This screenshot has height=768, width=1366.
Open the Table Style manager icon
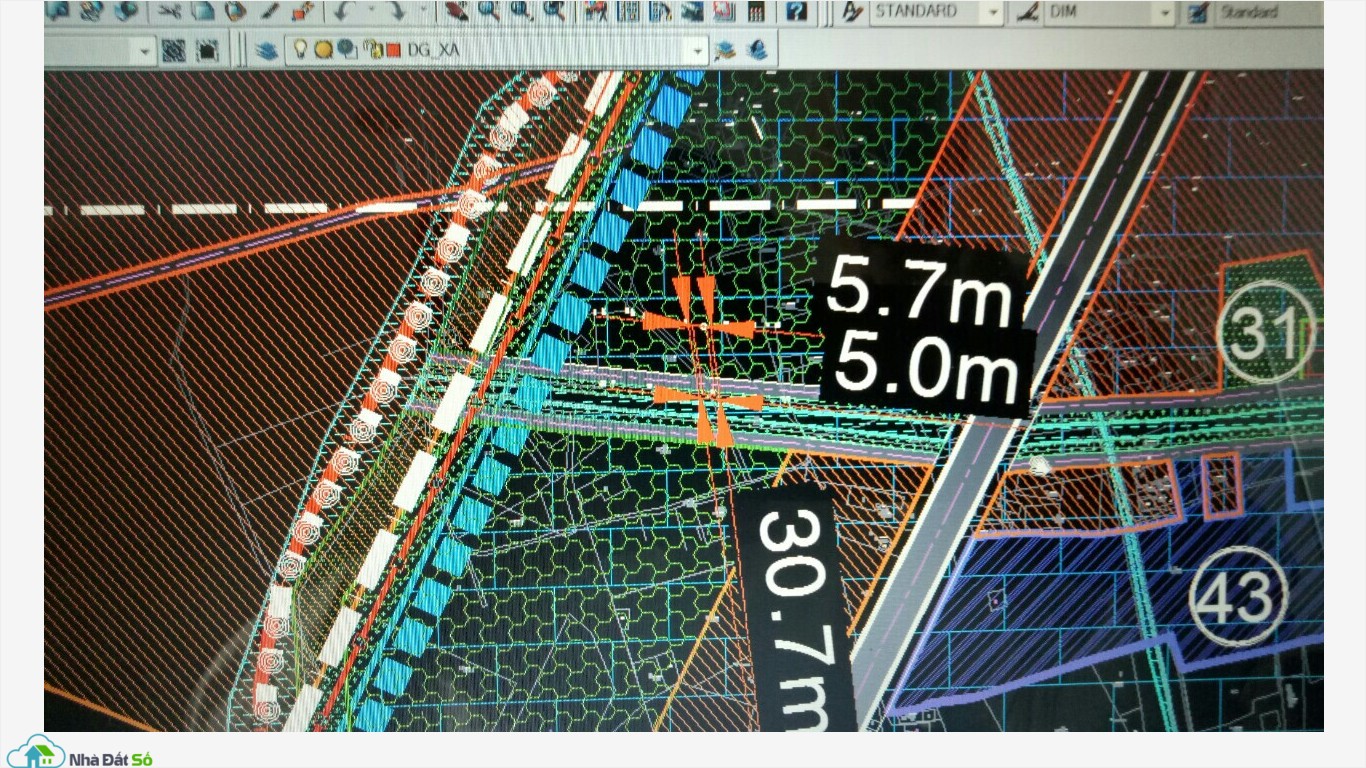tap(1197, 12)
